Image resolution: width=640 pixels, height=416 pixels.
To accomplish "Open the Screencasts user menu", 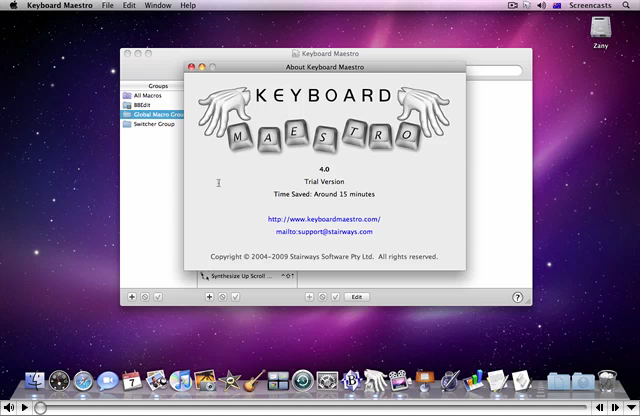I will [590, 5].
